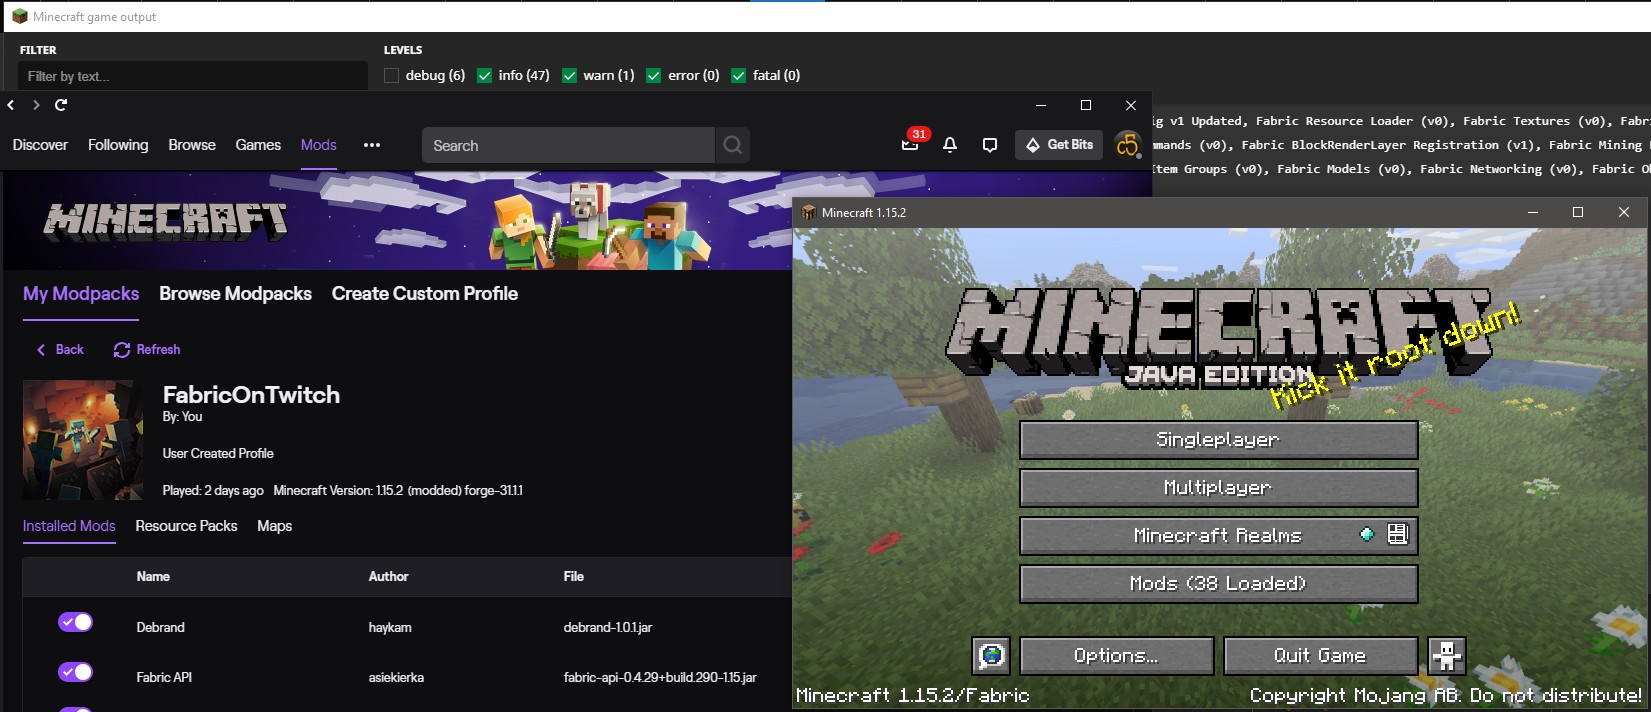Disable the Debrand mod toggle
The image size is (1651, 712).
[x=75, y=622]
